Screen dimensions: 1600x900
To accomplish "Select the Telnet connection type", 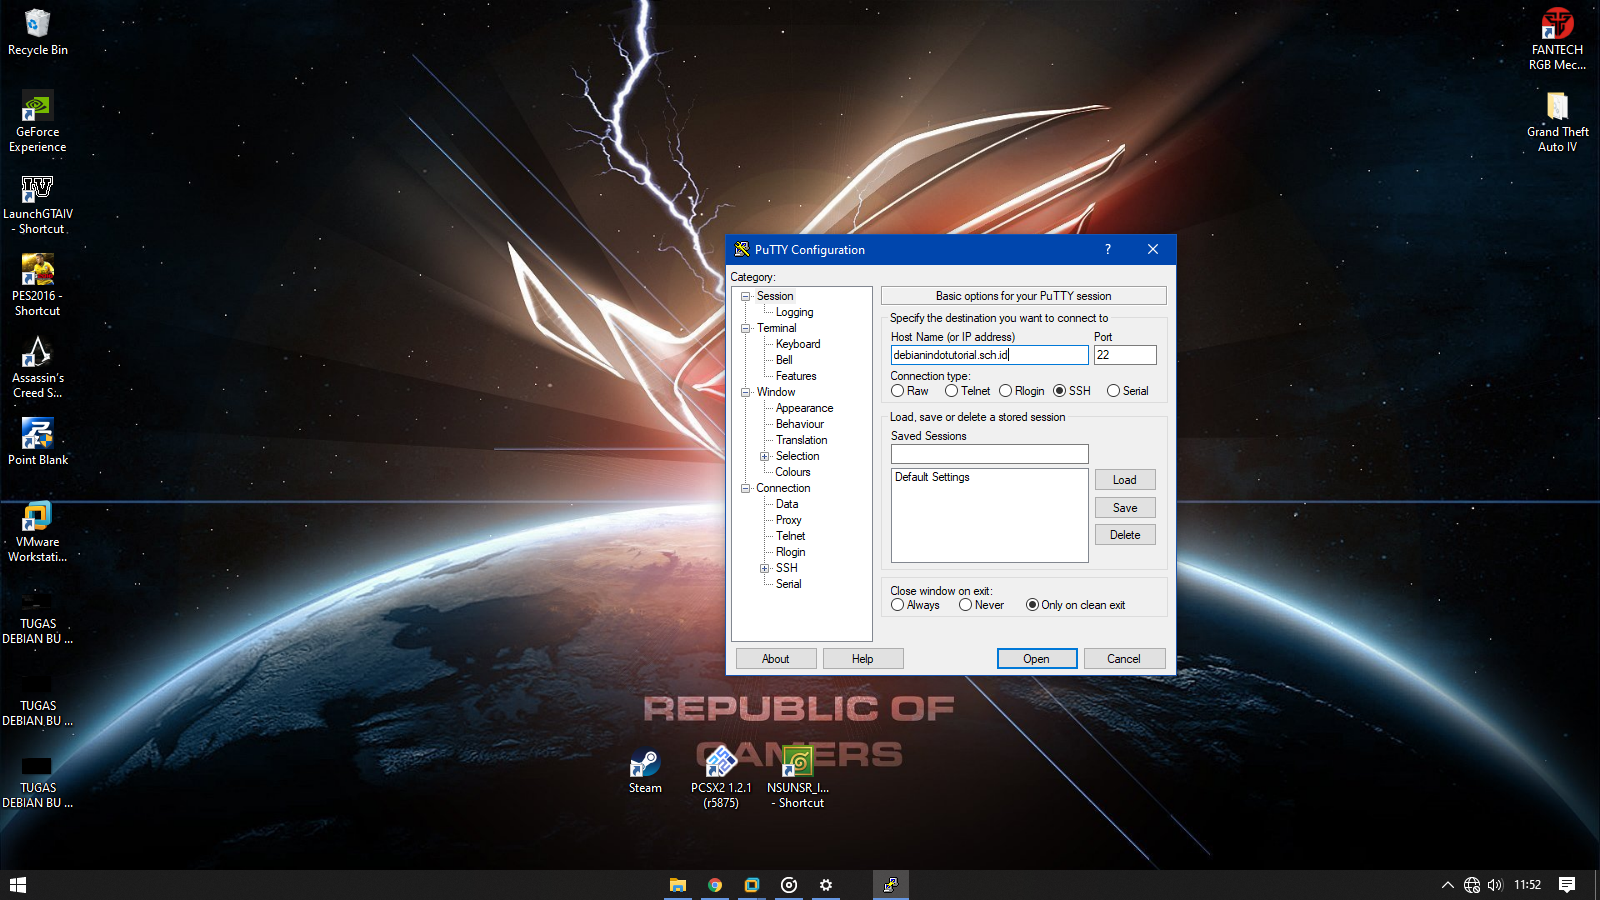I will (x=950, y=391).
